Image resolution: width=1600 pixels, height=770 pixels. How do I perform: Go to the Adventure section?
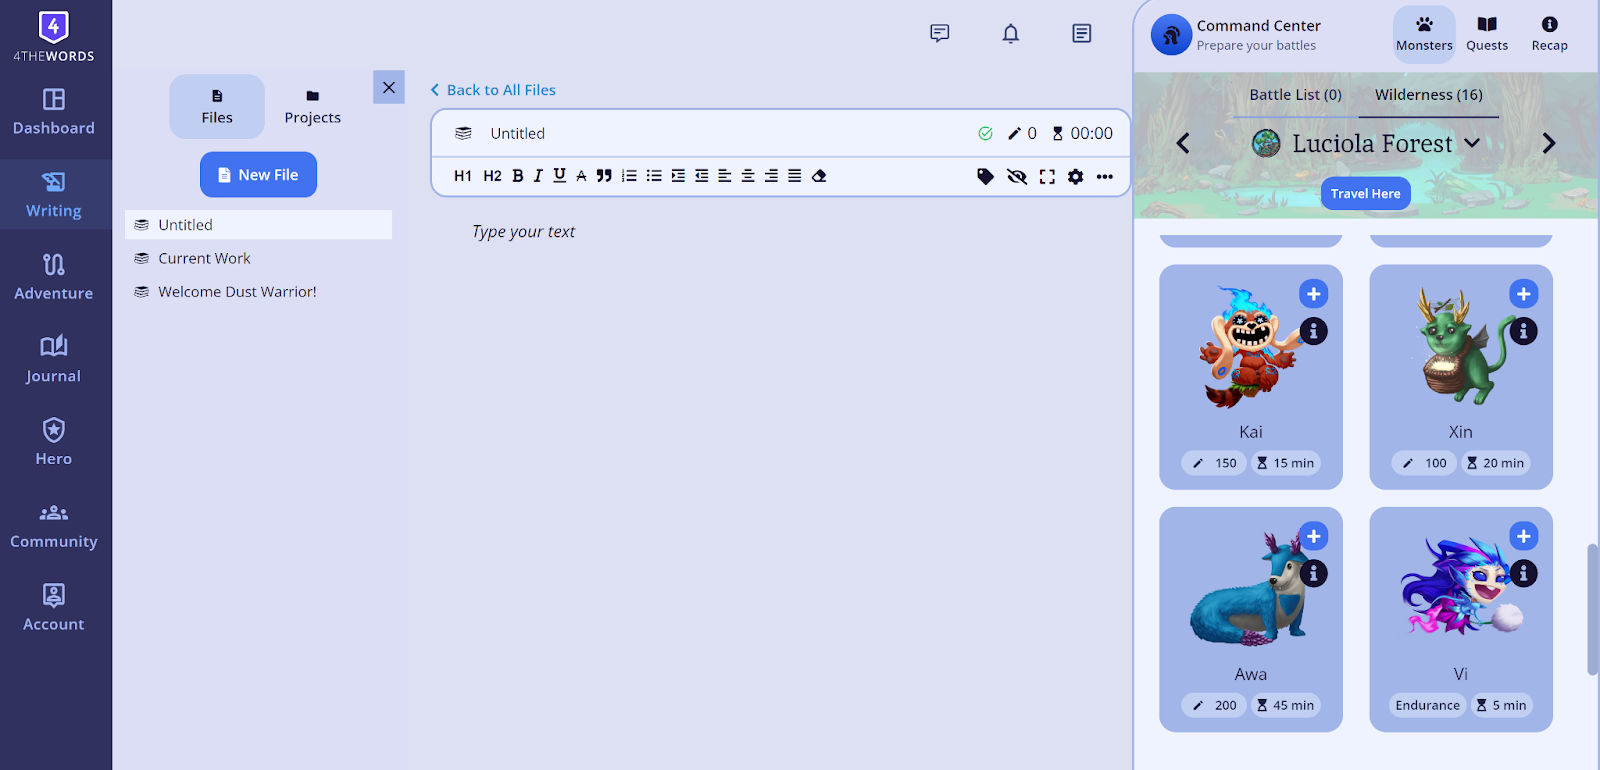pyautogui.click(x=54, y=278)
